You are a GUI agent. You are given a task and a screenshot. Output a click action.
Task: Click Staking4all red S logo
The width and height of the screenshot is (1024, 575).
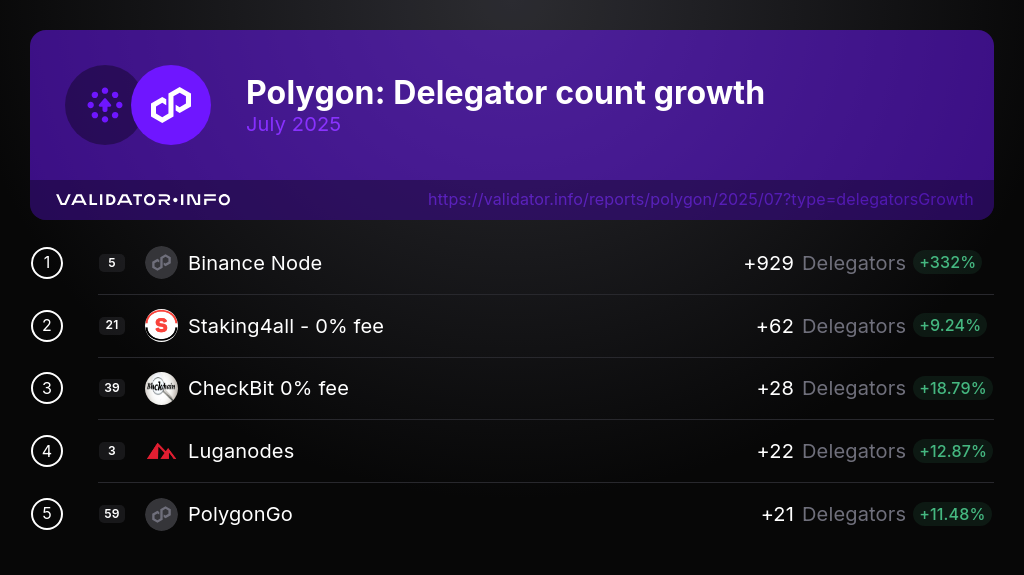coord(161,325)
